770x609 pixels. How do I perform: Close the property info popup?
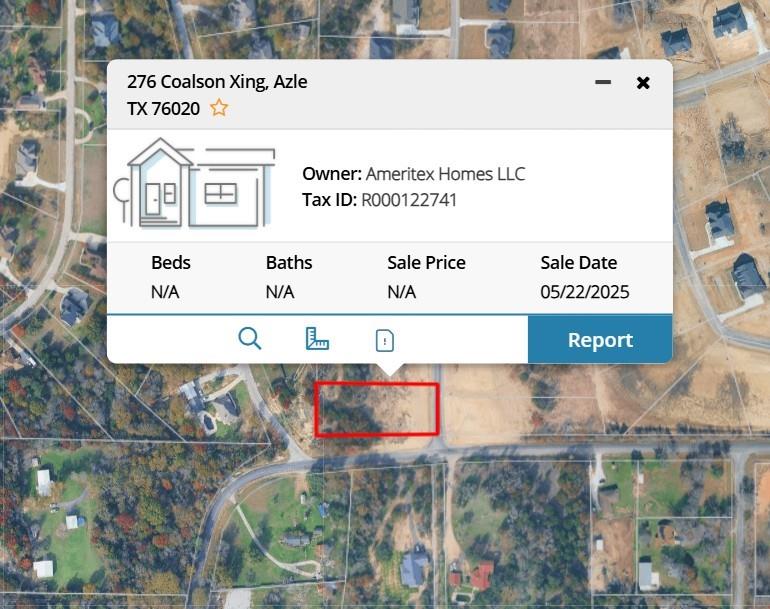[643, 82]
